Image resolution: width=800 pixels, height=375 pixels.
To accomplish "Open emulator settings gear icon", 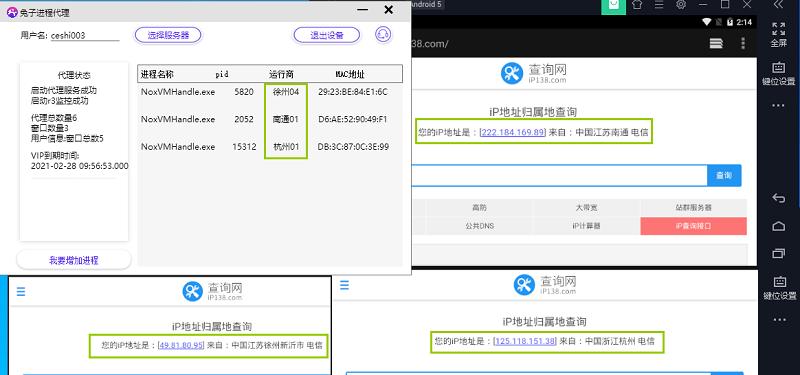I will pos(681,5).
